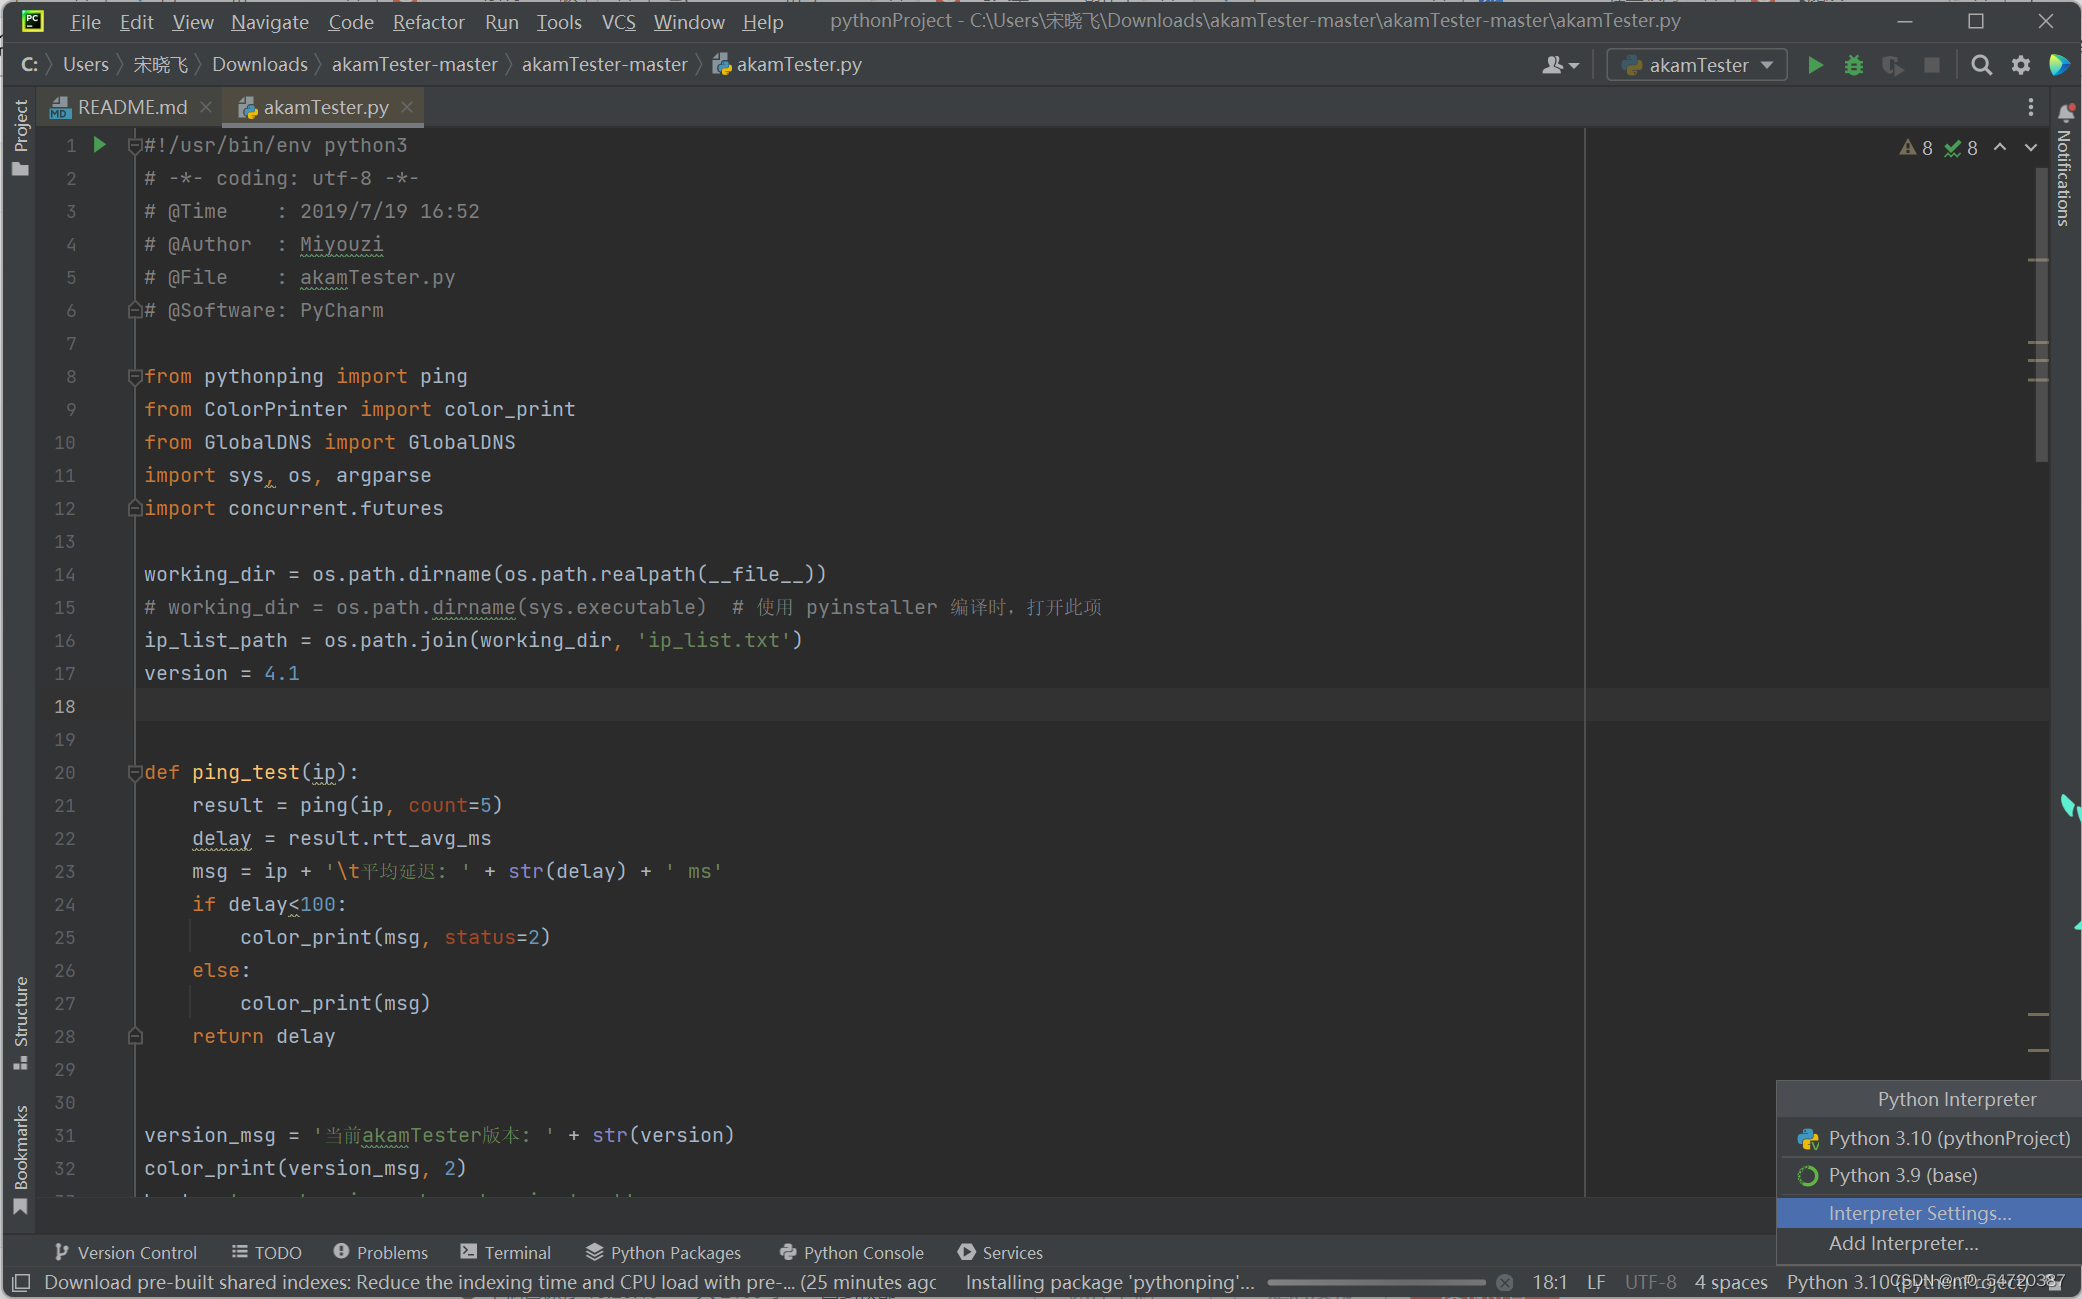Select Interpreter Settings... option

point(1919,1213)
